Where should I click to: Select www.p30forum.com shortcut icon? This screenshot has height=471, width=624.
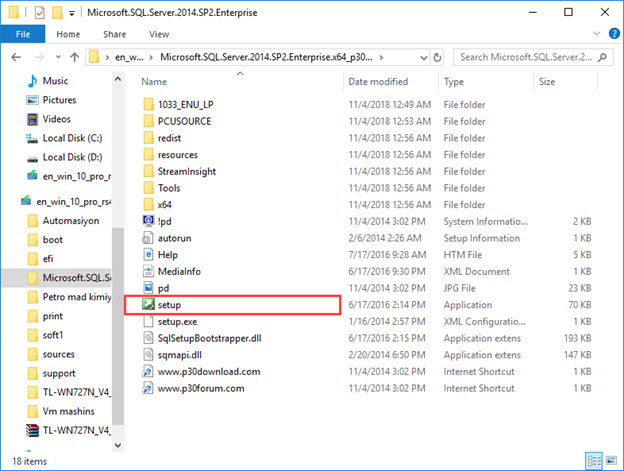coord(148,388)
